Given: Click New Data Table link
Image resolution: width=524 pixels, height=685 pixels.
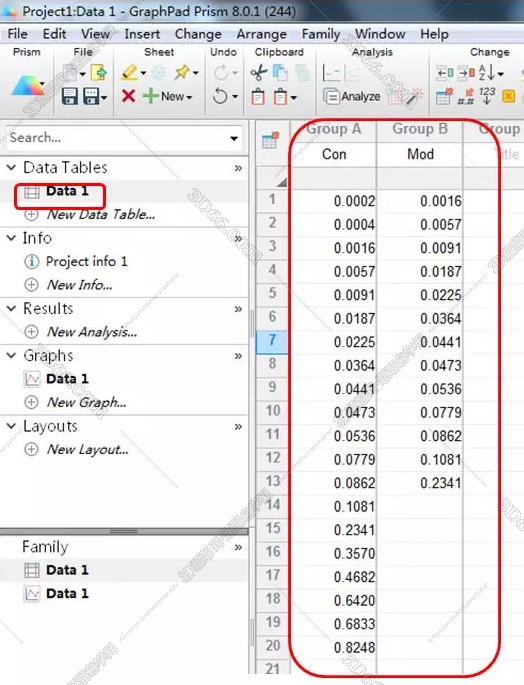Looking at the screenshot, I should point(101,214).
